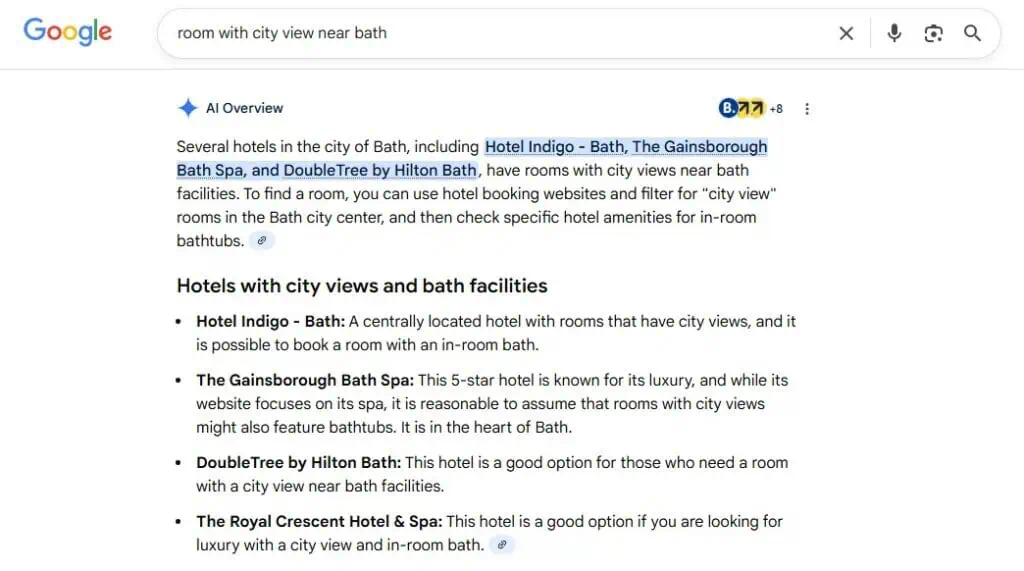The image size is (1024, 571).
Task: Select the bold "The Gainsborough Bath Spa:" bullet title
Action: 304,380
